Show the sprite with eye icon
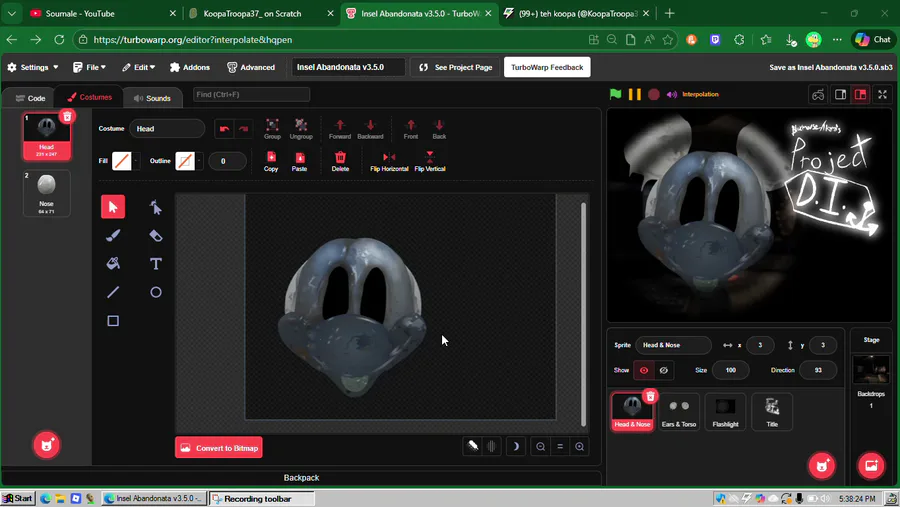The width and height of the screenshot is (900, 507). pos(643,370)
